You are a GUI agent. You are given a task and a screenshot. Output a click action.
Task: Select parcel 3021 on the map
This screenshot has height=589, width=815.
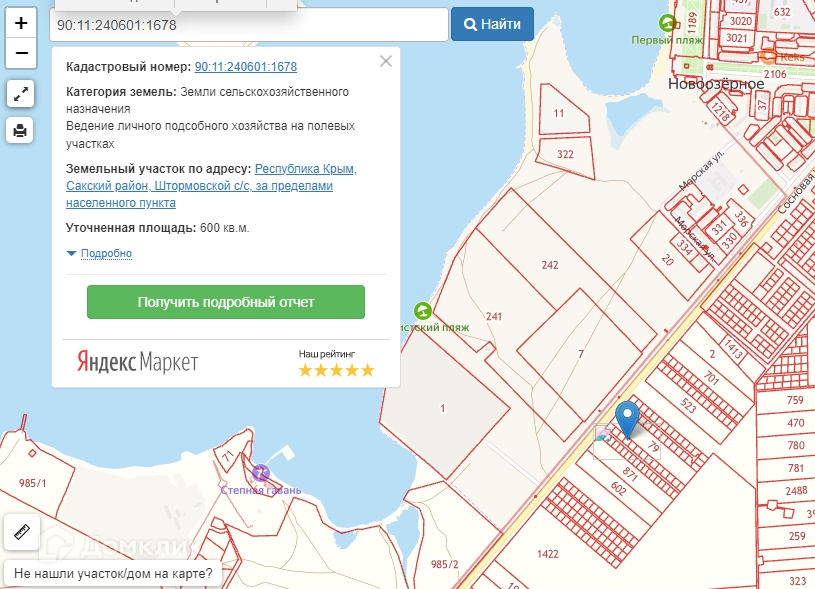tap(737, 37)
